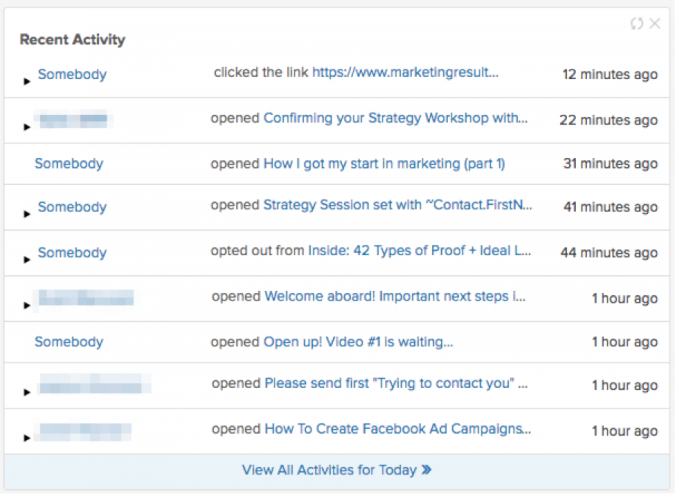This screenshot has height=494, width=675.
Task: Refresh the Recent Activity widget
Action: (x=637, y=24)
